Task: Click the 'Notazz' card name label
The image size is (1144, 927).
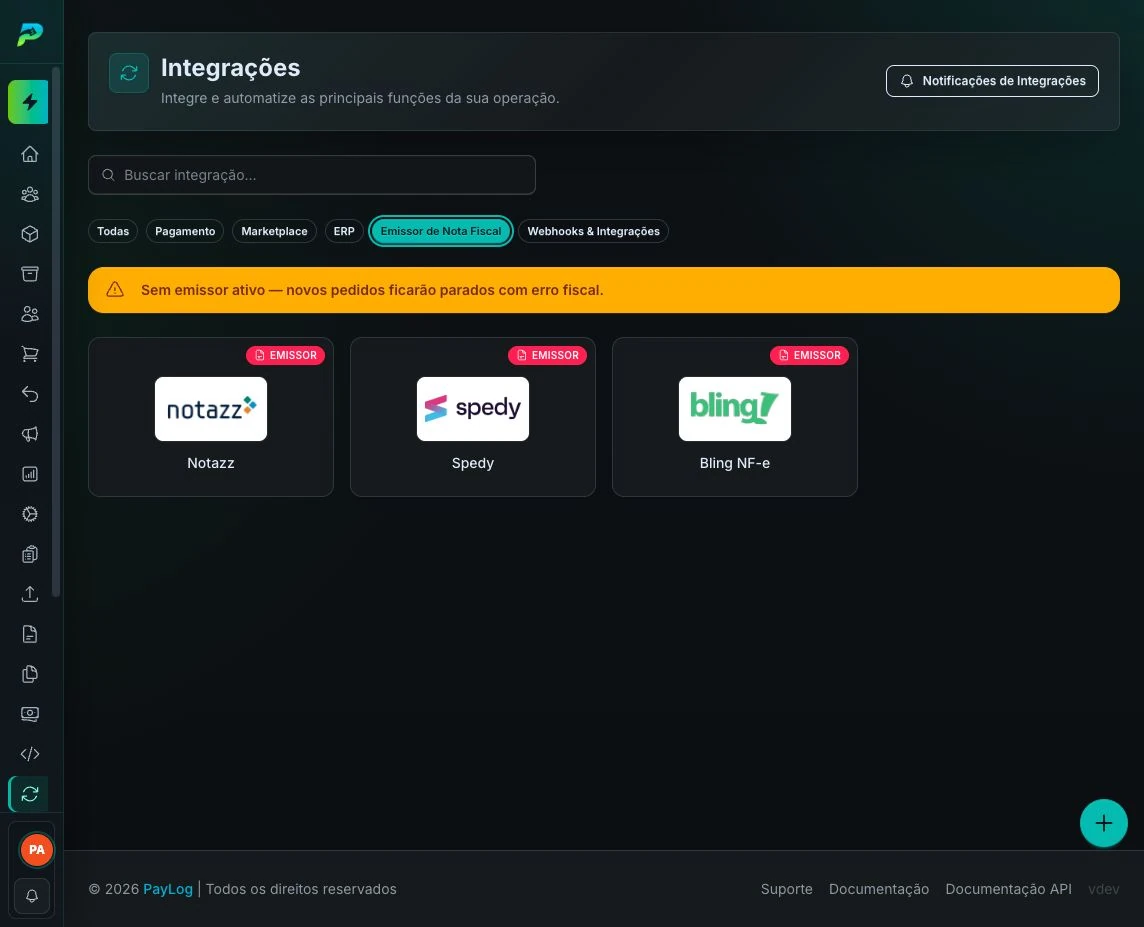Action: 211,463
